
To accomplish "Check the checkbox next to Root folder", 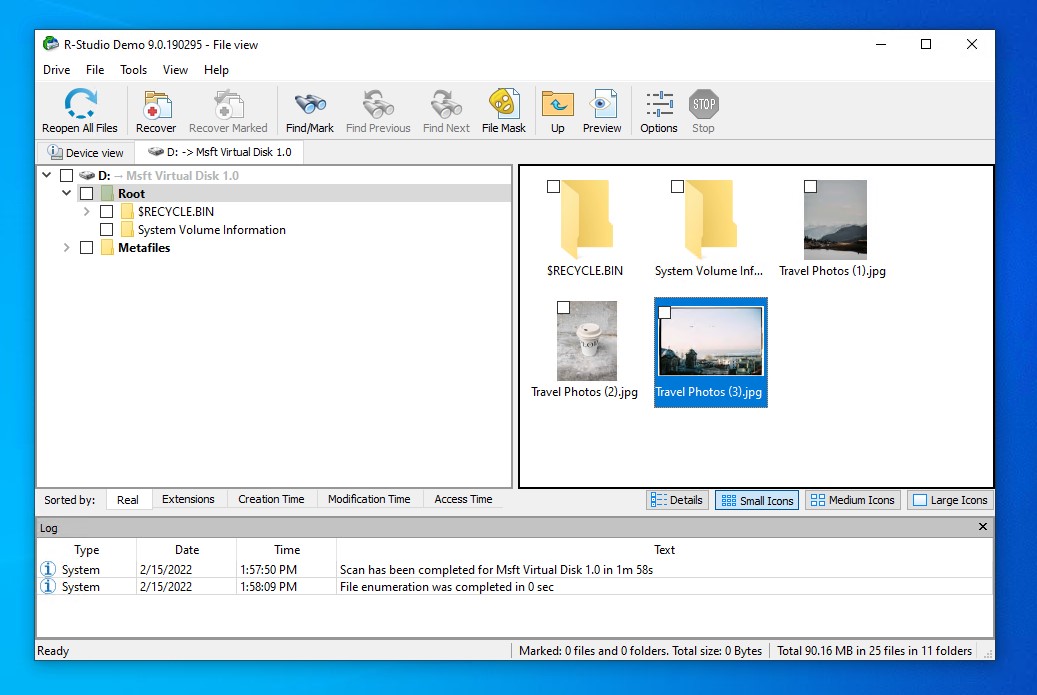I will pos(87,193).
